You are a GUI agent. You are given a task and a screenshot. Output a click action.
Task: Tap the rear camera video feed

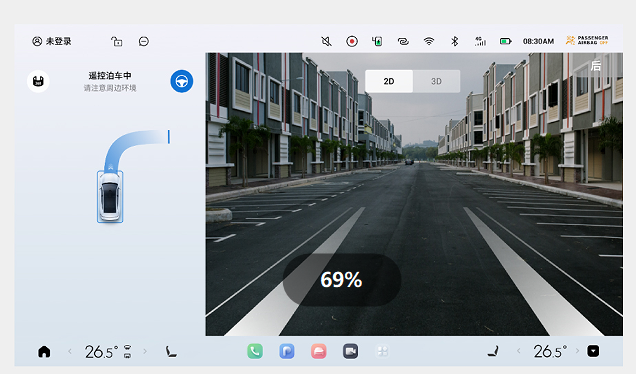pyautogui.click(x=414, y=194)
